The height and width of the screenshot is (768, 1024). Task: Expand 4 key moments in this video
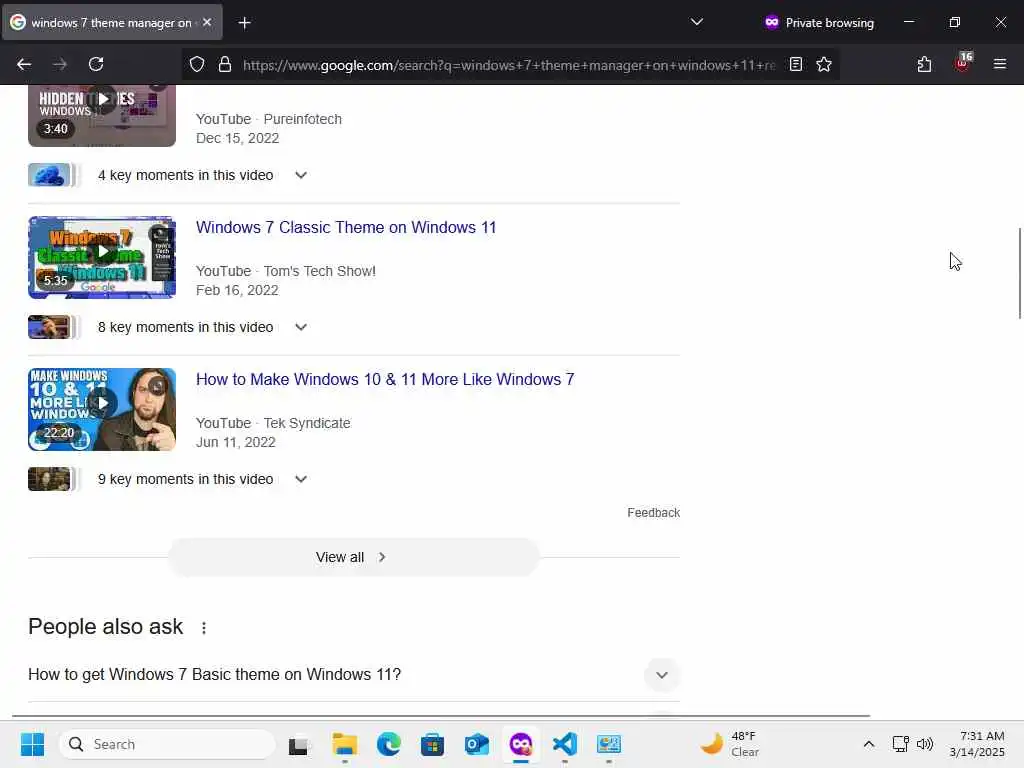tap(301, 175)
